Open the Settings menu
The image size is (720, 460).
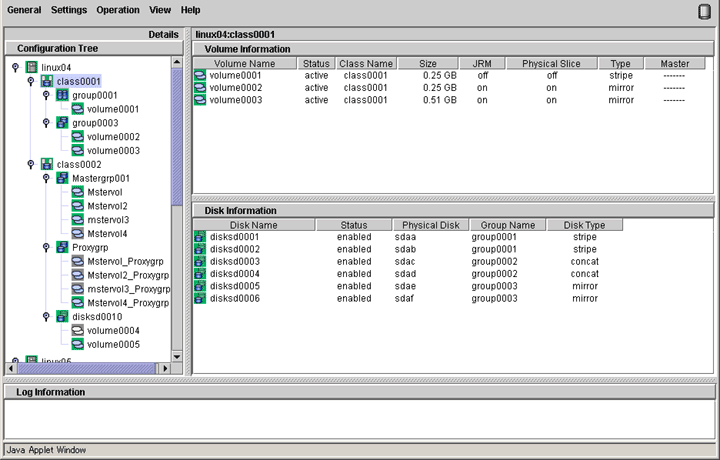pyautogui.click(x=69, y=10)
